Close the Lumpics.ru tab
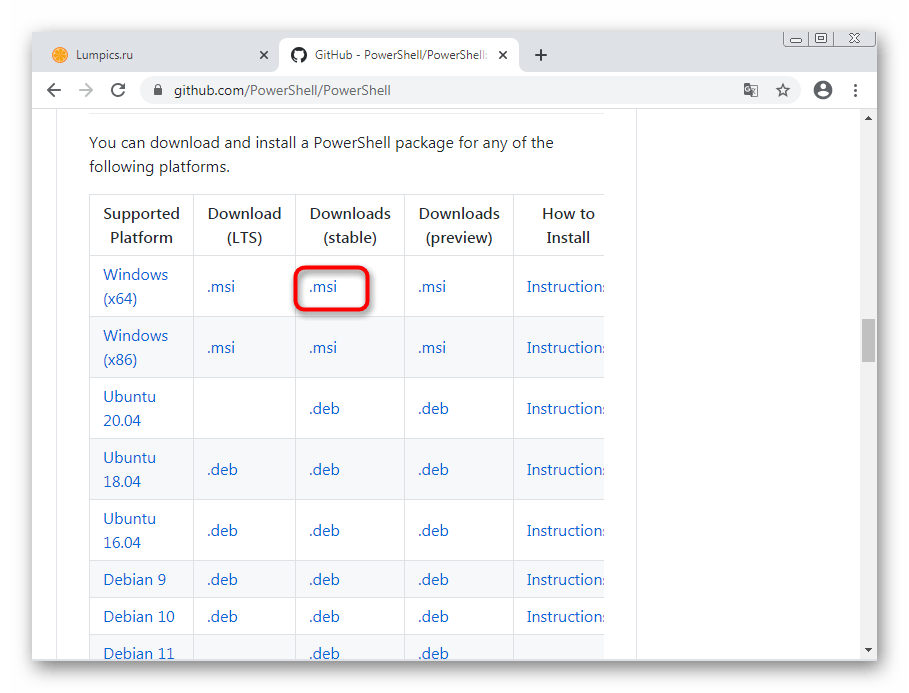Image resolution: width=909 pixels, height=693 pixels. click(264, 55)
